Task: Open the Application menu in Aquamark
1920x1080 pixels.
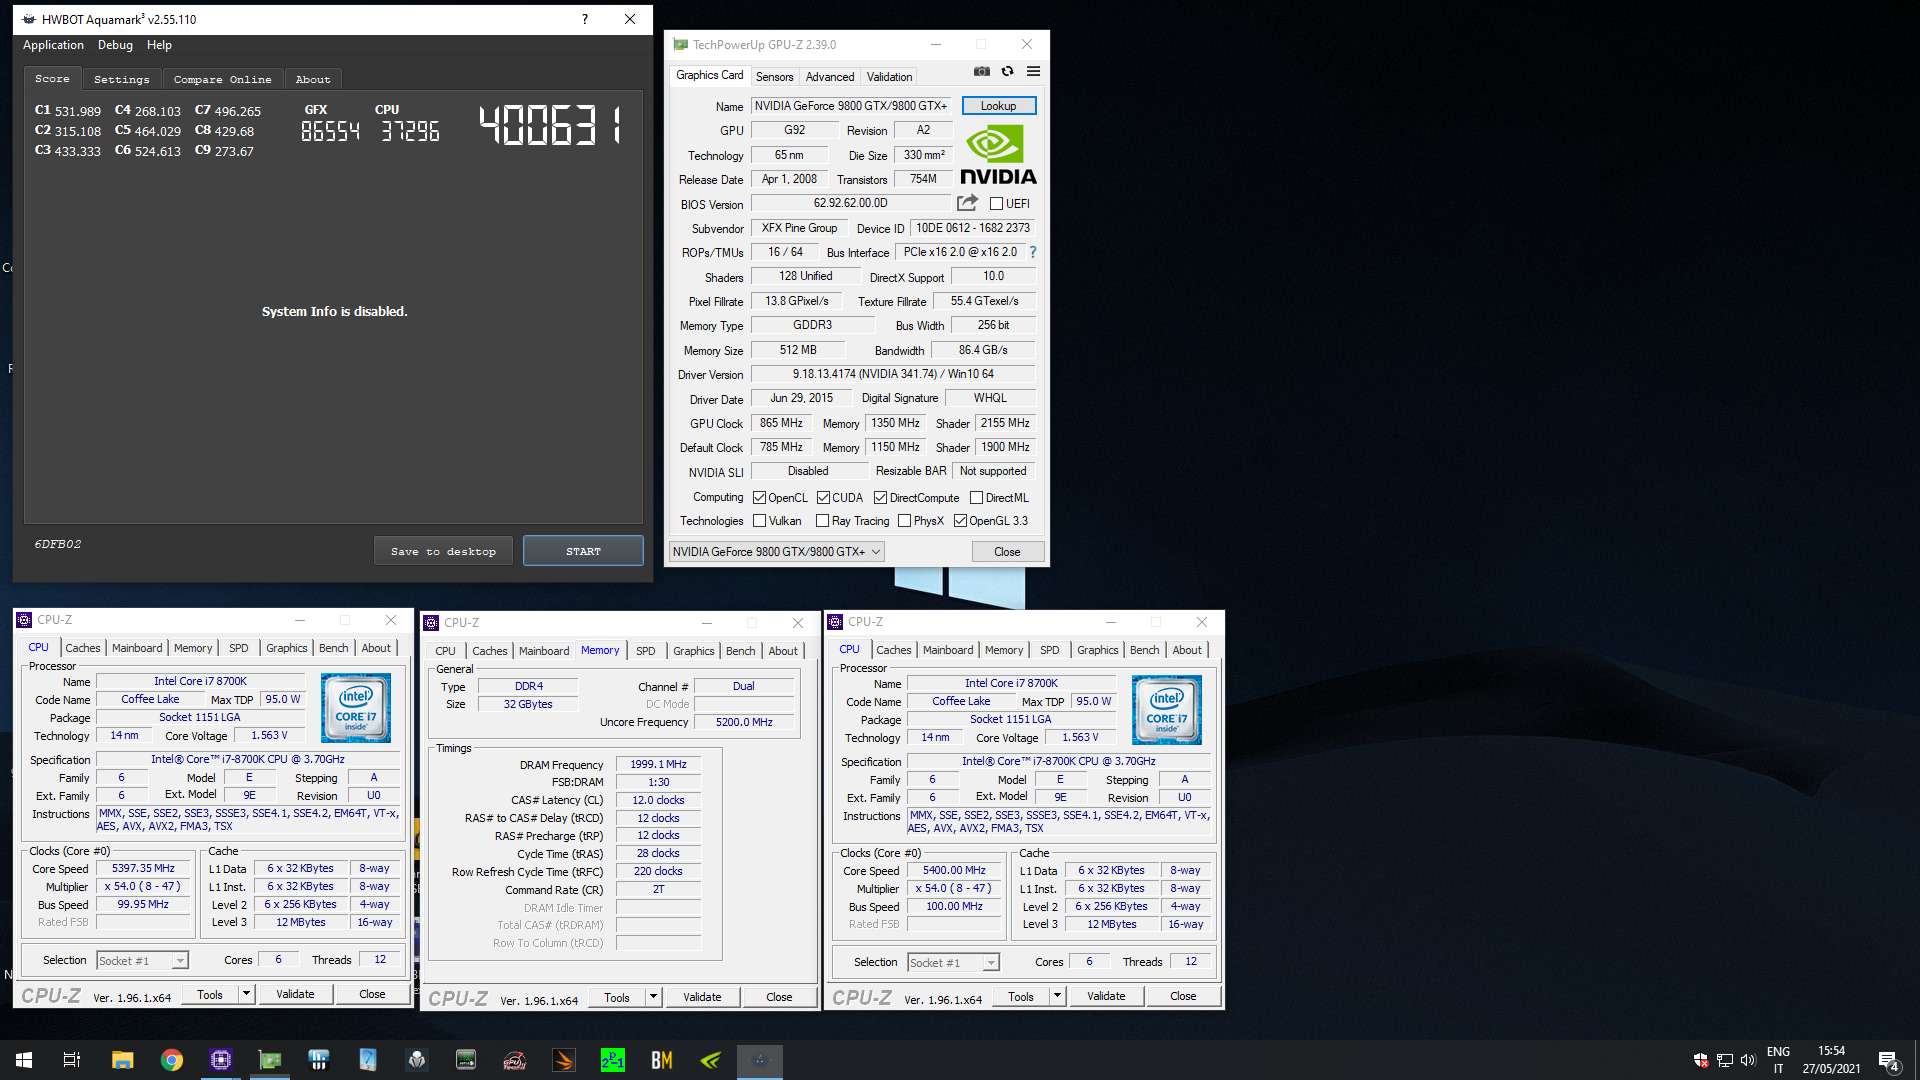Action: [x=53, y=45]
